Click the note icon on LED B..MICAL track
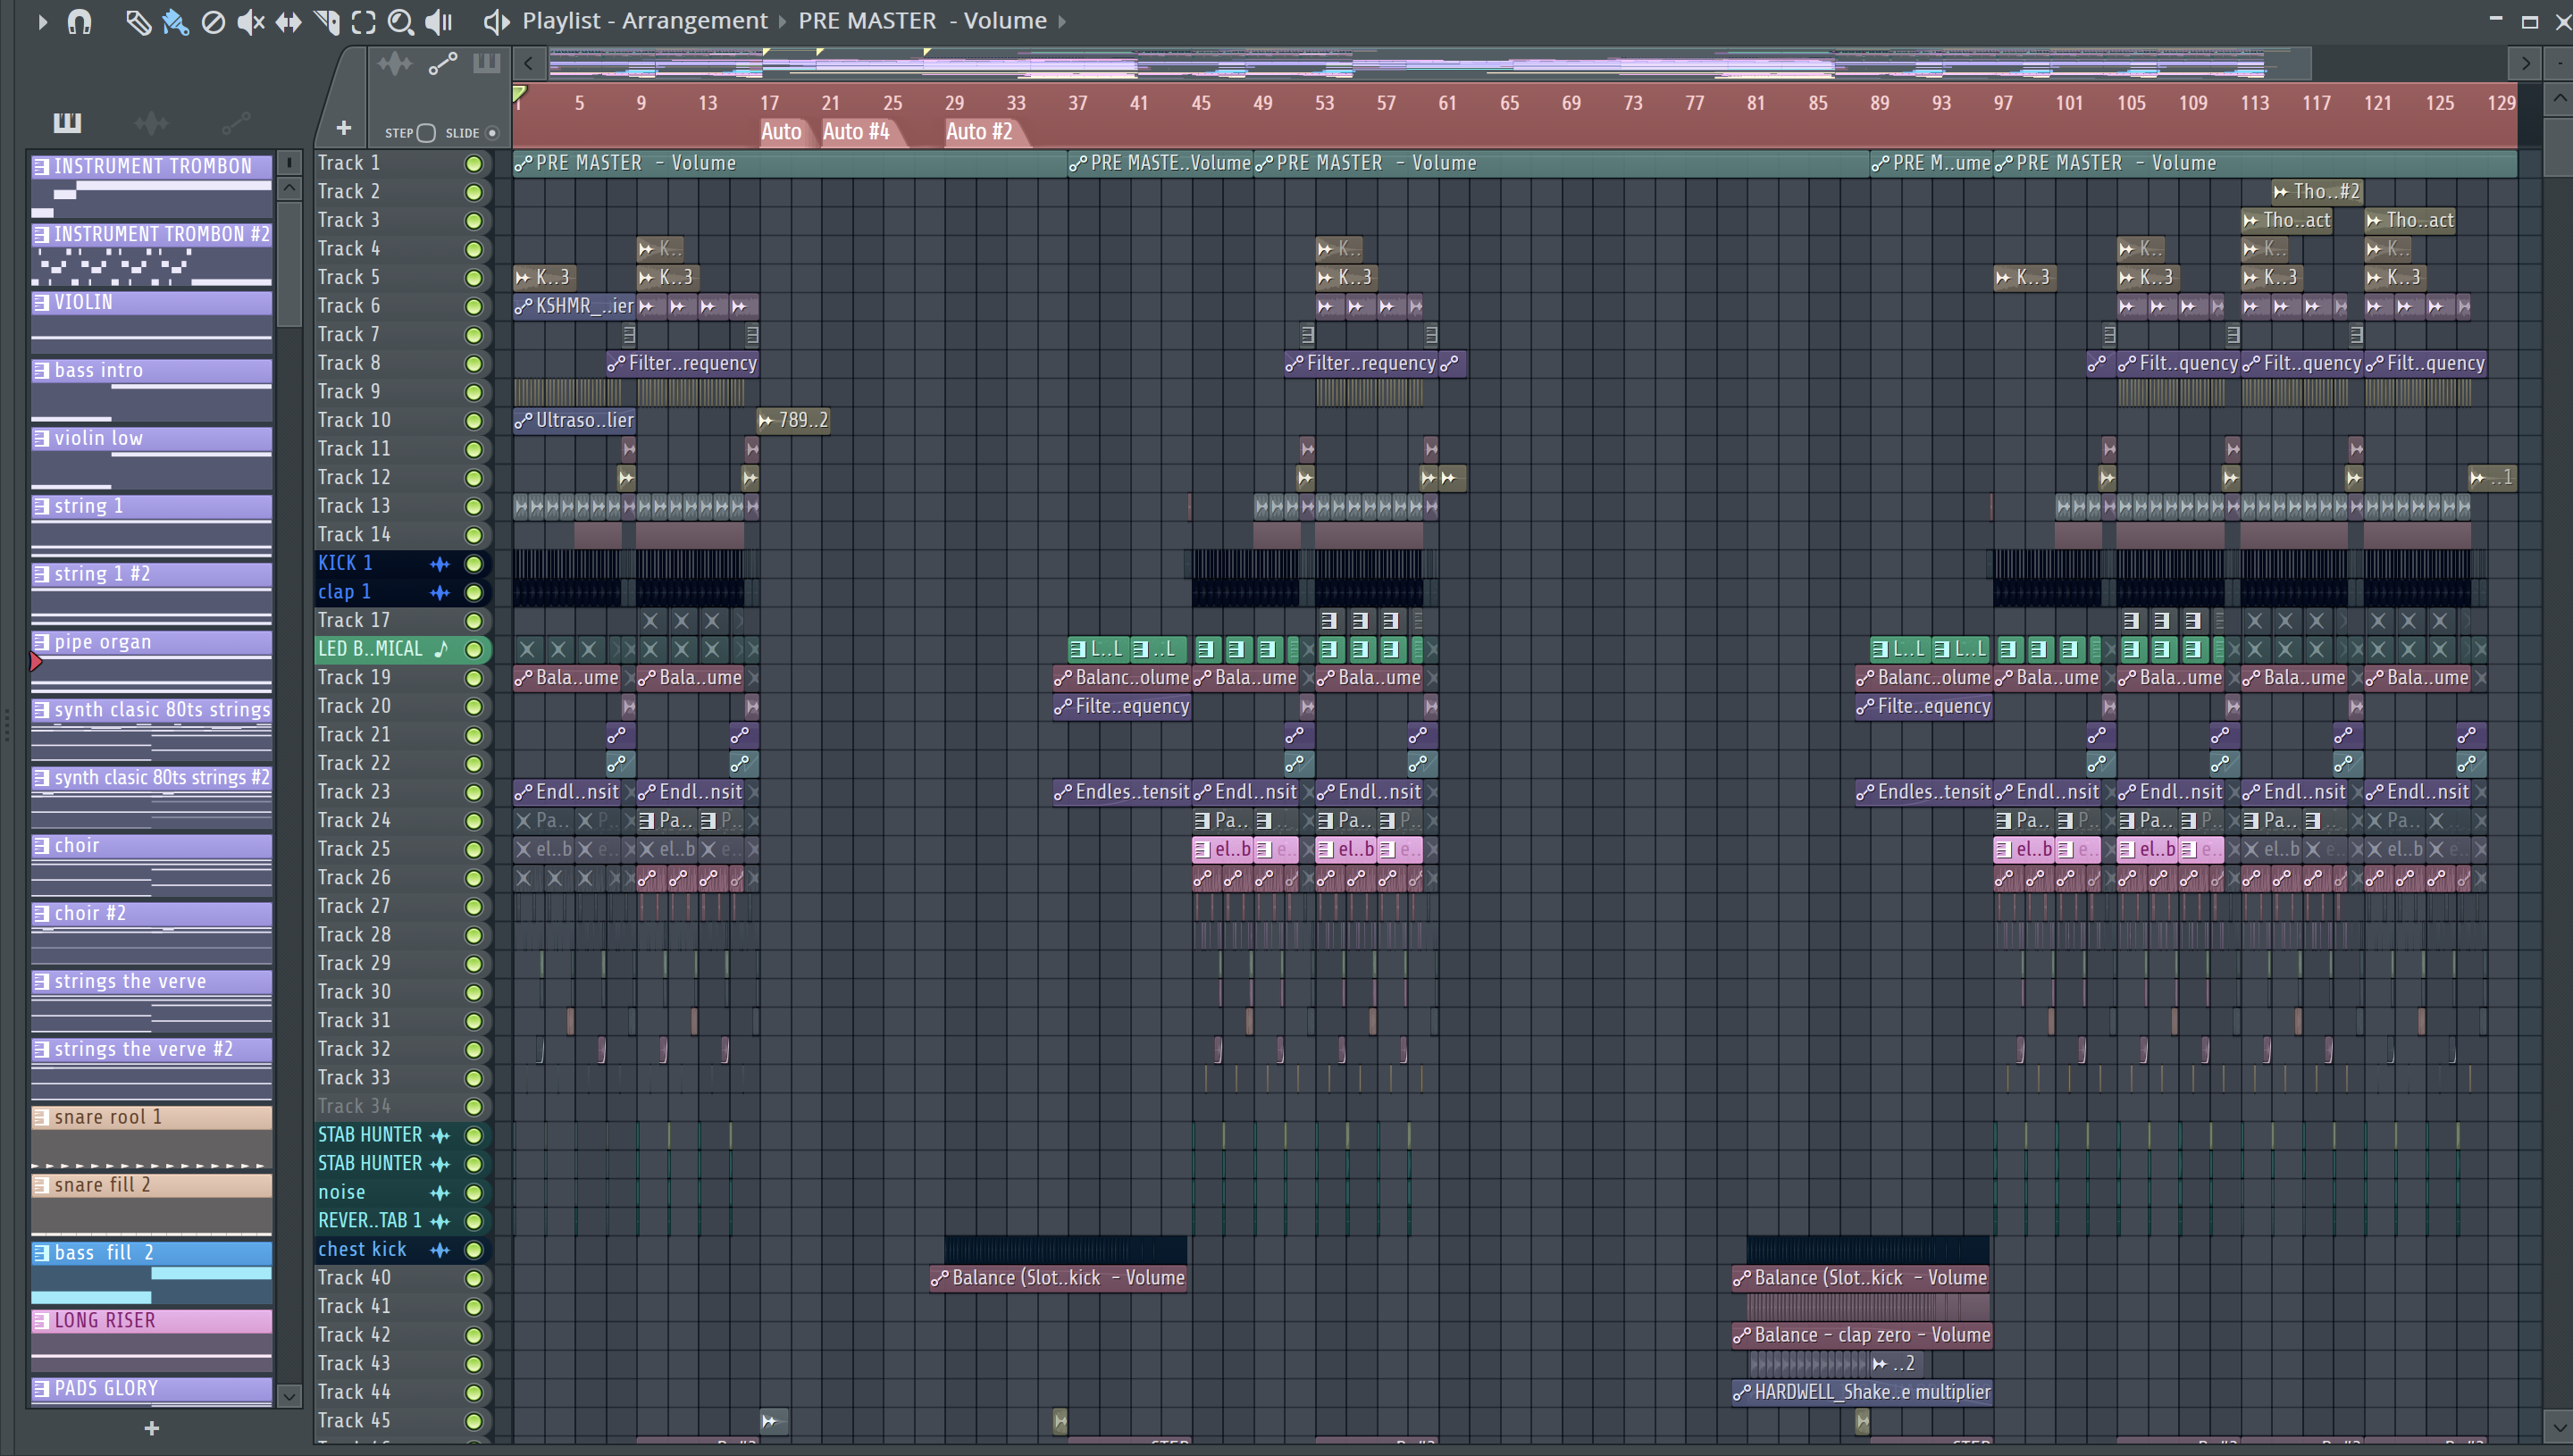 (441, 649)
